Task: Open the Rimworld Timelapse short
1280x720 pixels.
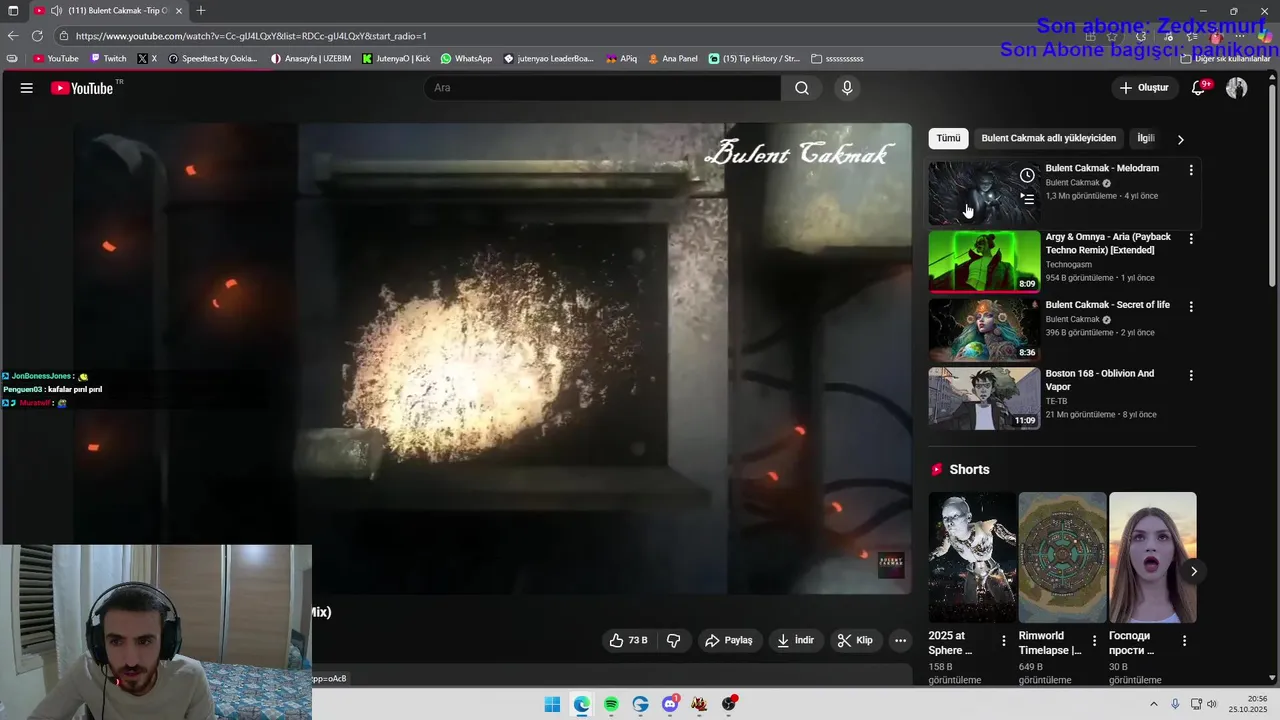Action: (x=1062, y=557)
